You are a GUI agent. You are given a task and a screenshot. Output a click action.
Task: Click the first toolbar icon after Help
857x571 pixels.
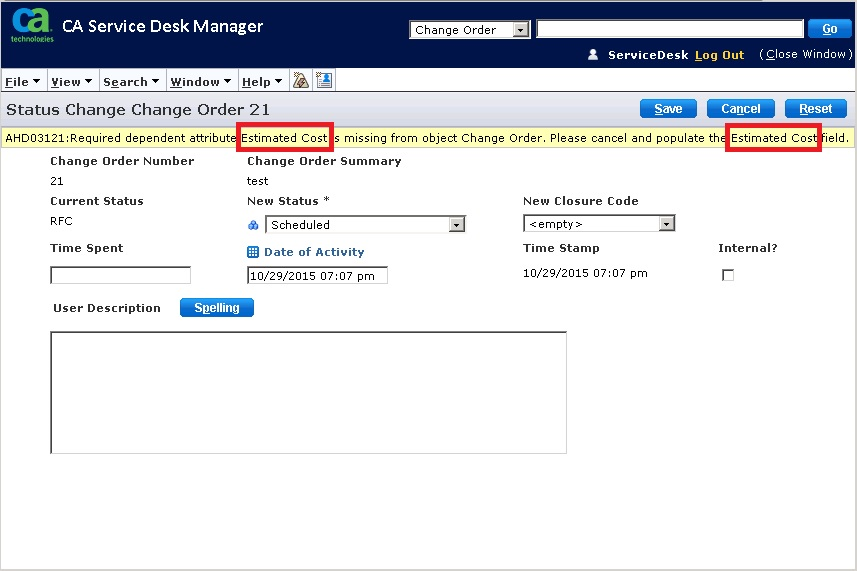[300, 81]
